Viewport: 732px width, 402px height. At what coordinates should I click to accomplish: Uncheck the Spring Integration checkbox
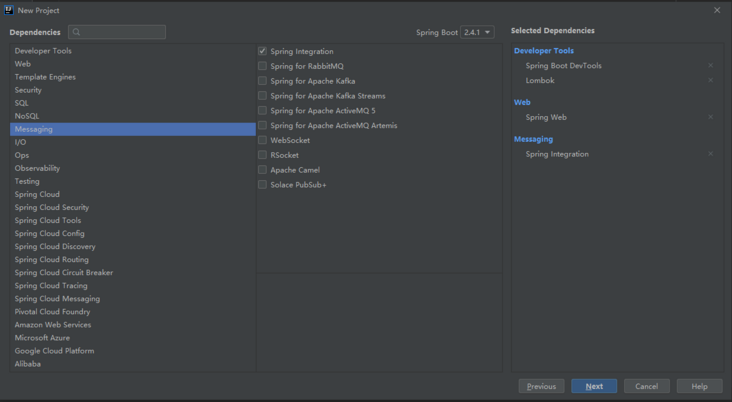tap(262, 51)
